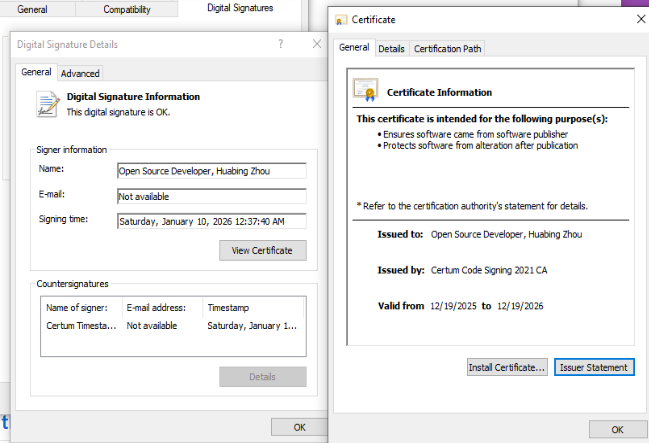The height and width of the screenshot is (443, 649).
Task: Click the E-mail field showing Not available
Action: (212, 197)
